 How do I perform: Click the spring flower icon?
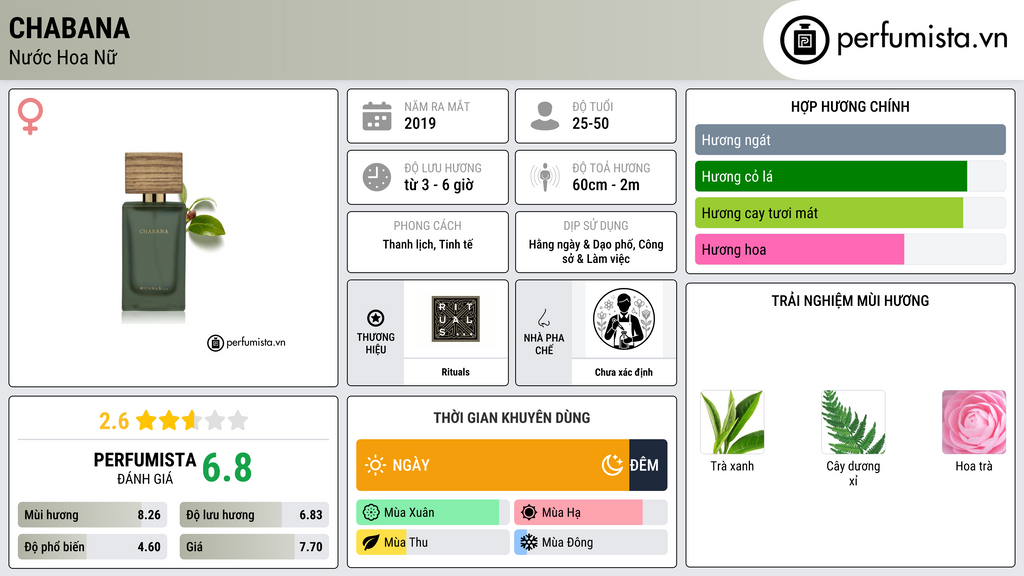(371, 513)
